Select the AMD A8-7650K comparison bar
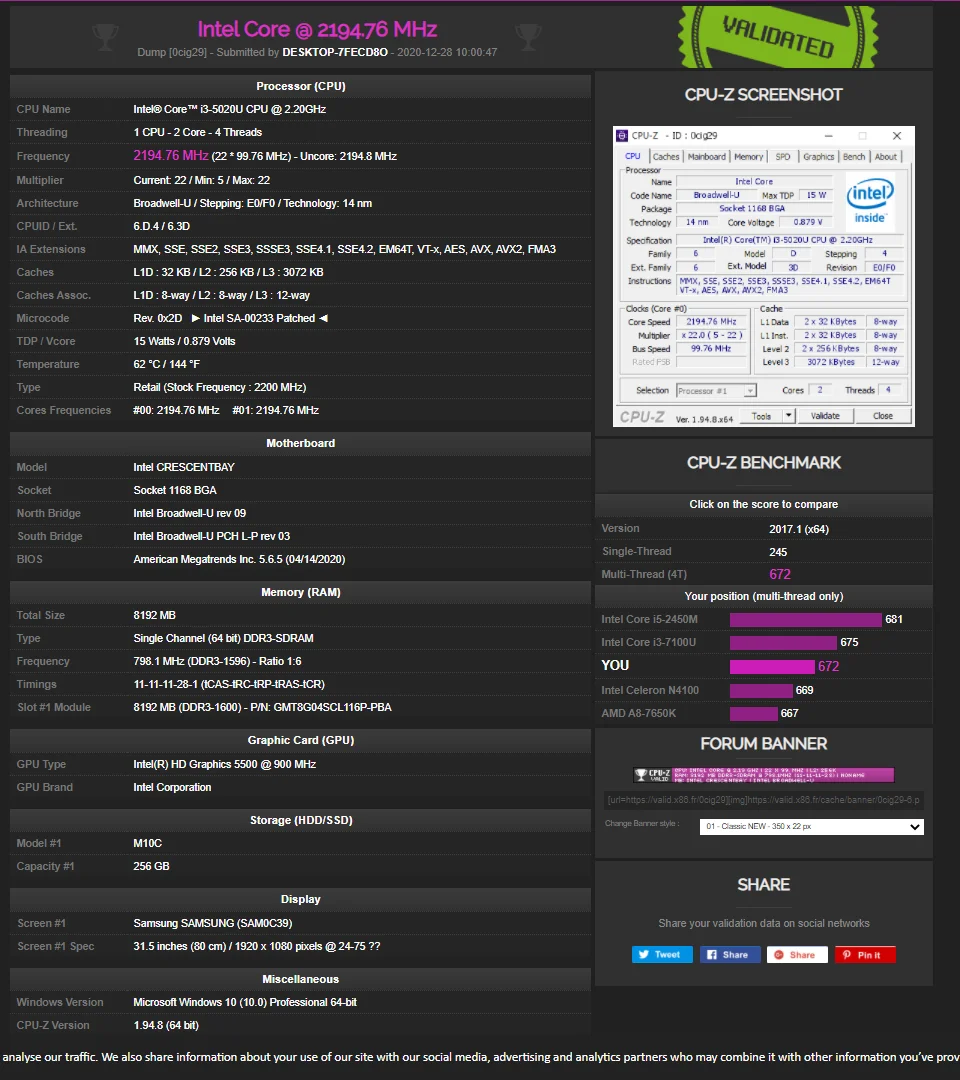 753,714
